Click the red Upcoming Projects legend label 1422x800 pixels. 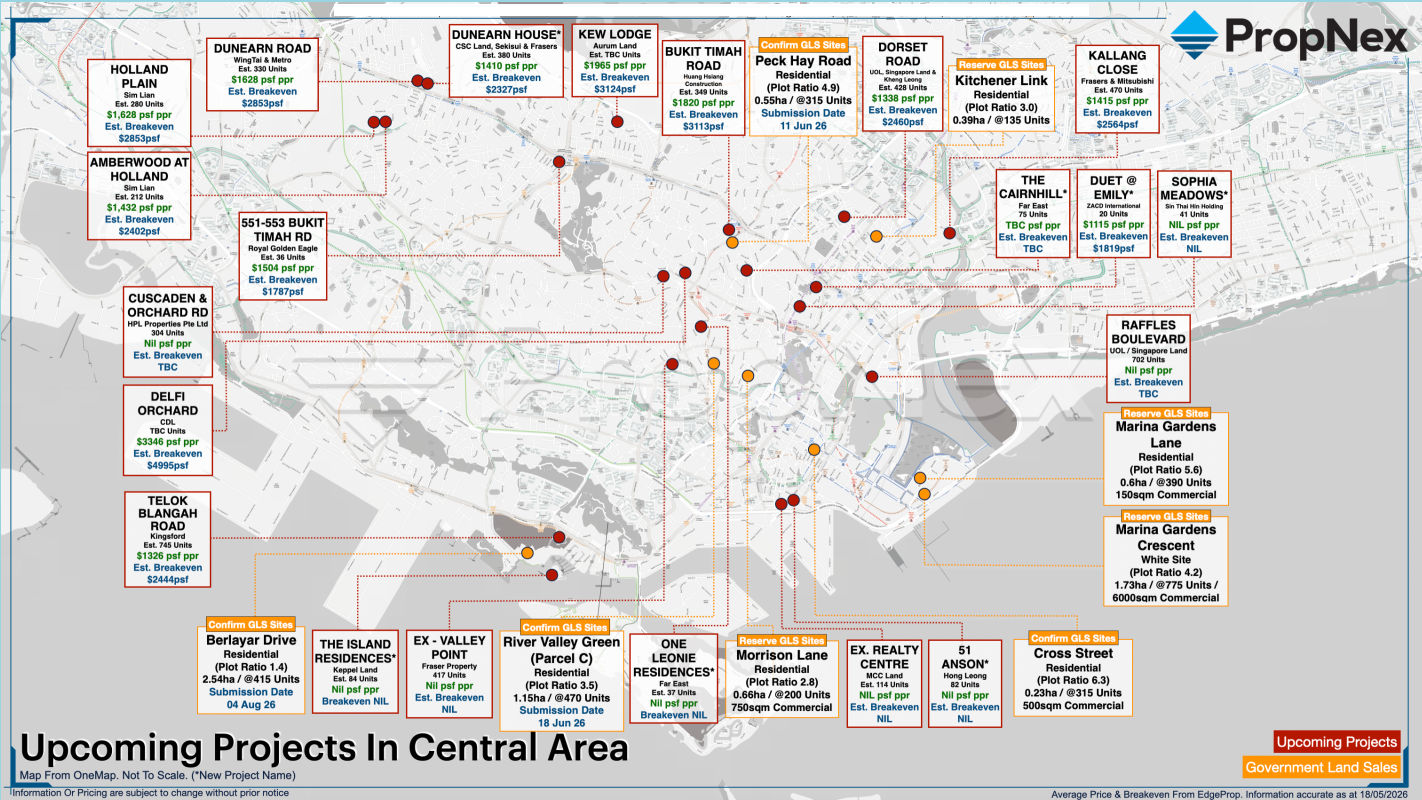1336,742
